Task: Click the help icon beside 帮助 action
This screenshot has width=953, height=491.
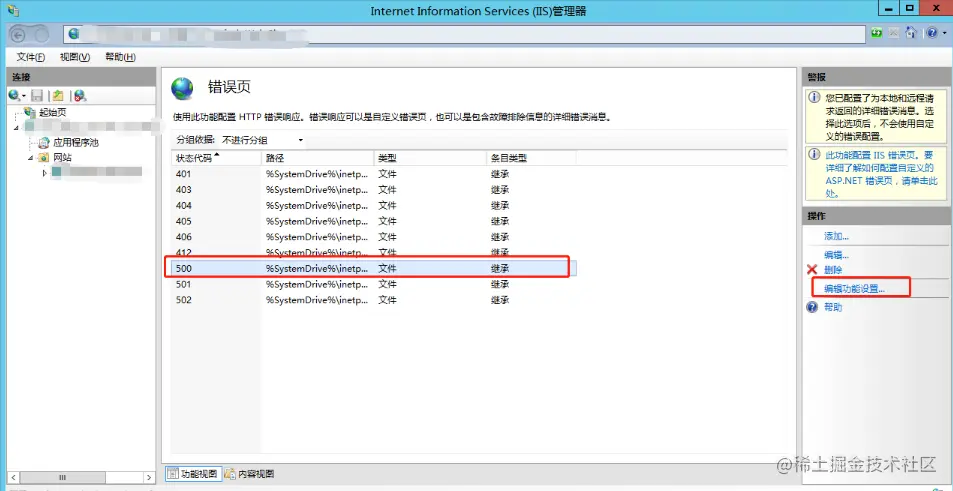Action: pos(811,307)
